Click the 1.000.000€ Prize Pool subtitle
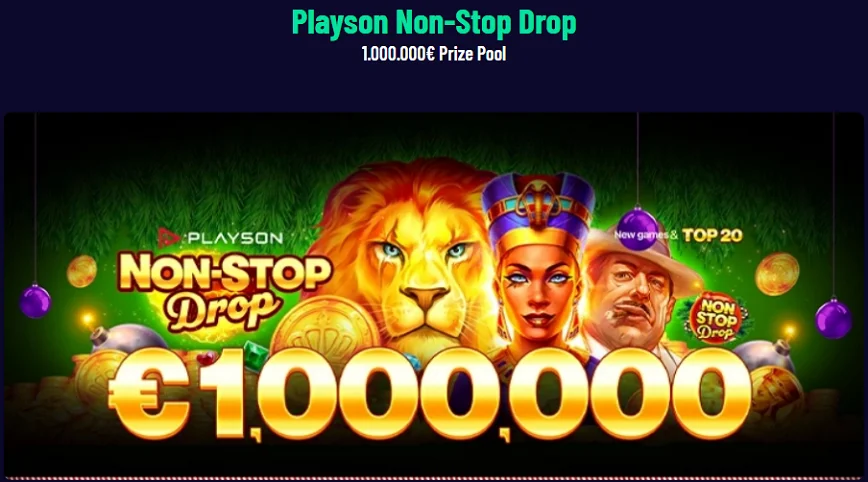Image resolution: width=868 pixels, height=482 pixels. [434, 54]
